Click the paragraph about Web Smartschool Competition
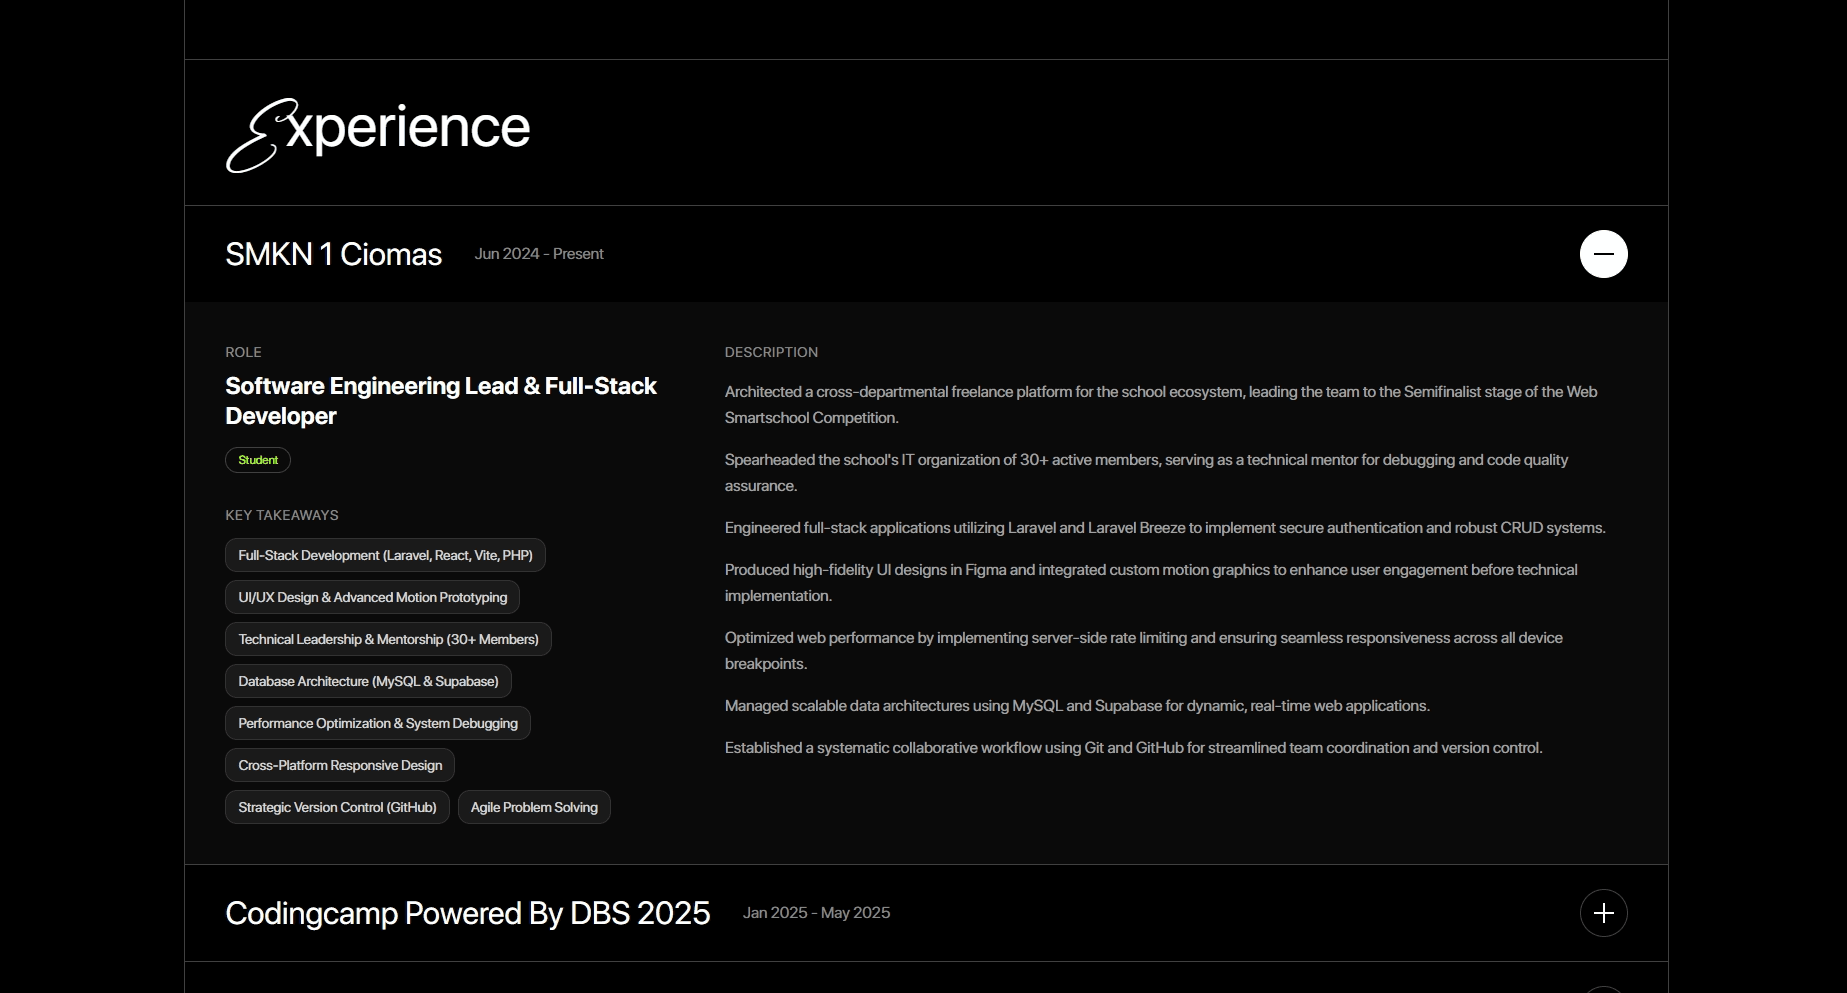Screen dimensions: 1847x993 click(x=1160, y=404)
